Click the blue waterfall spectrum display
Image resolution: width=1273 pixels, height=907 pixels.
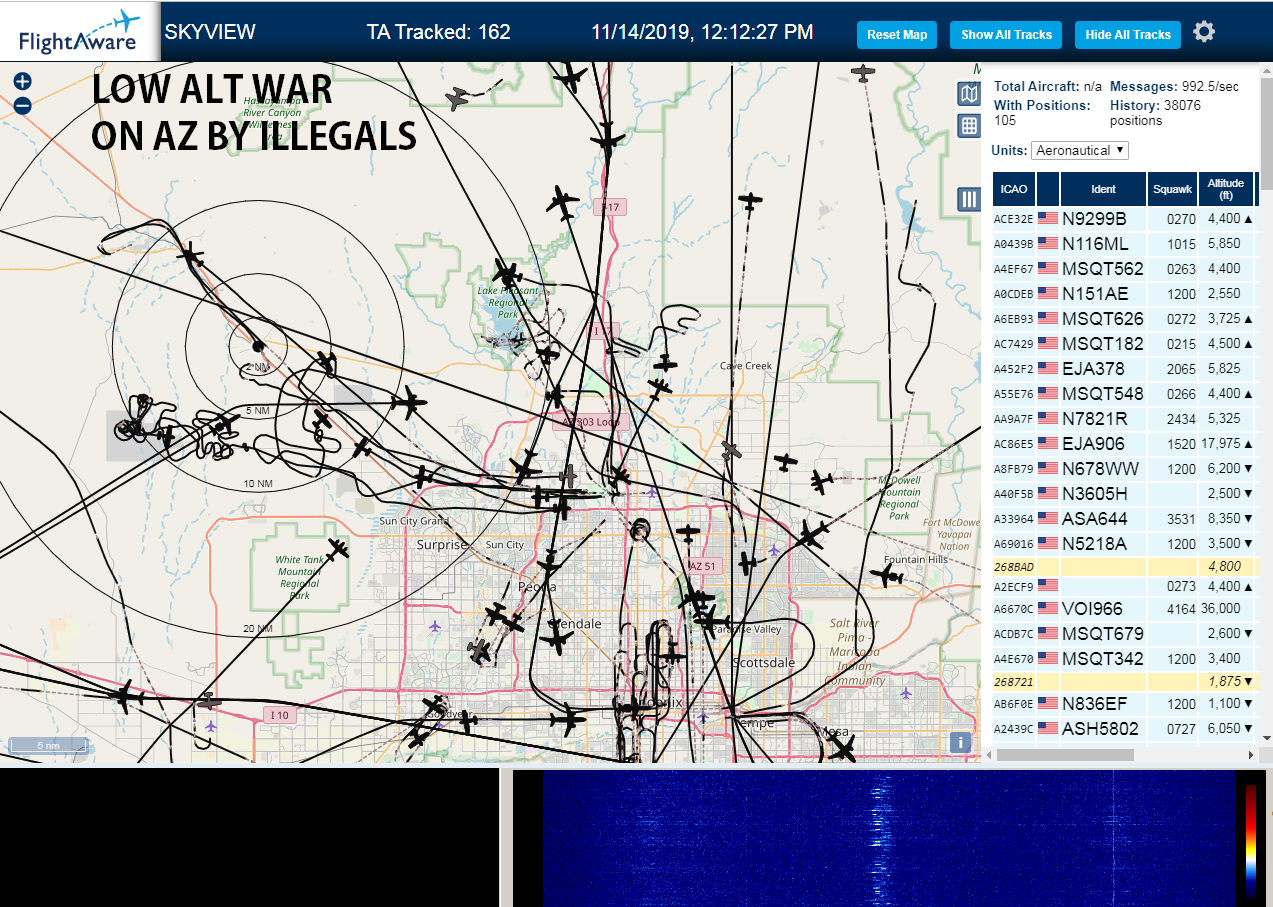point(888,838)
